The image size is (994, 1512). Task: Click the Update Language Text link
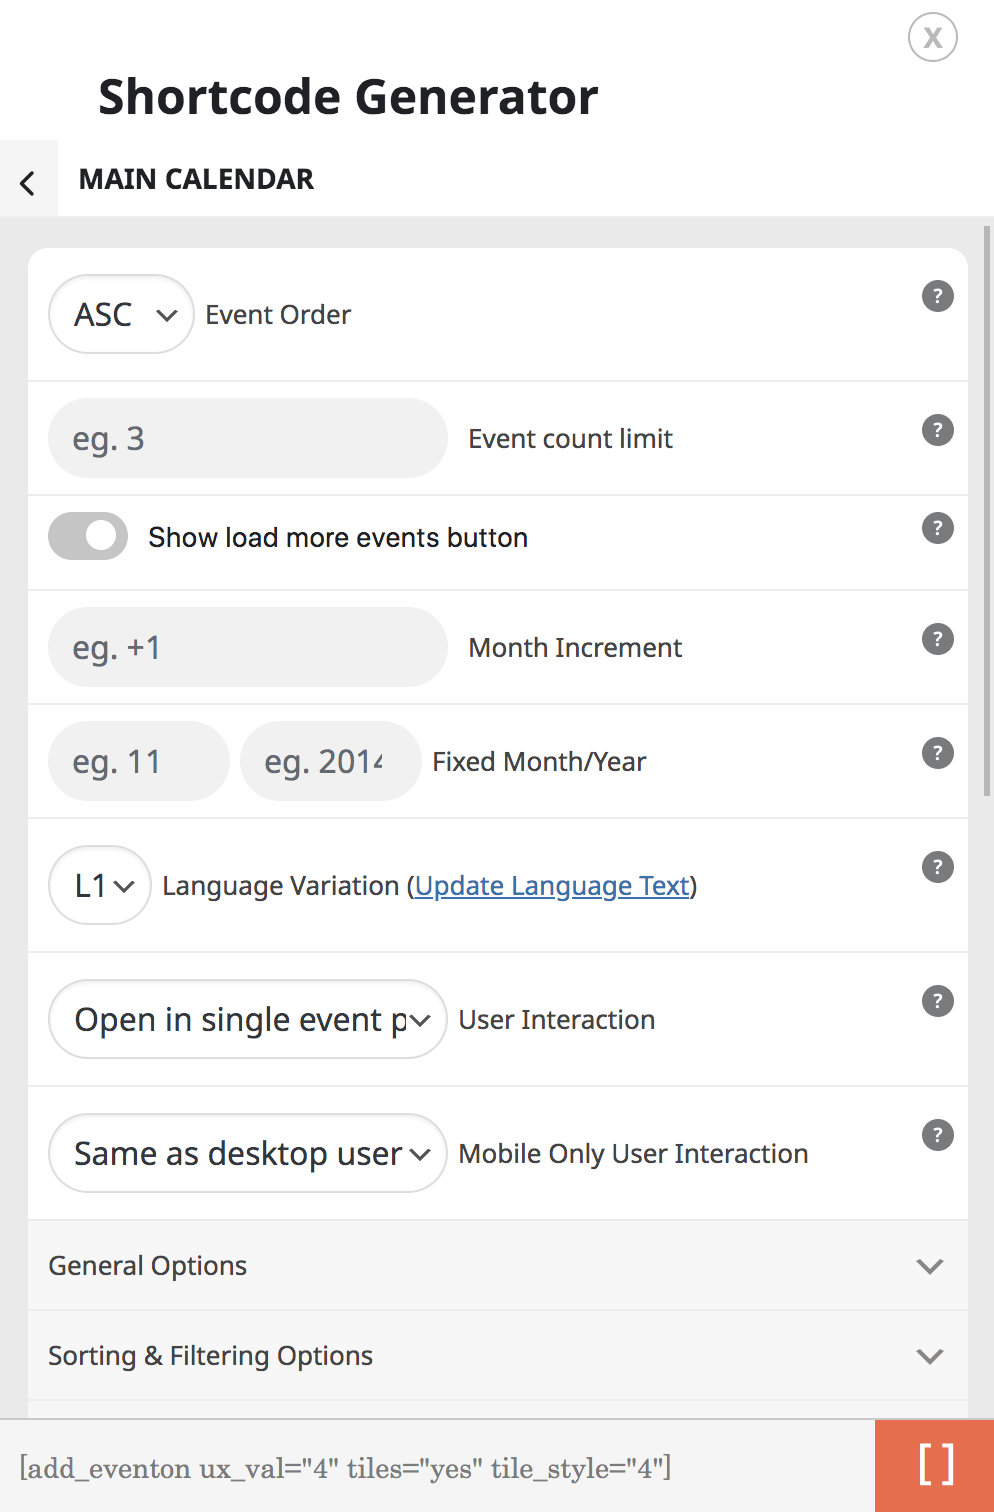coord(551,885)
